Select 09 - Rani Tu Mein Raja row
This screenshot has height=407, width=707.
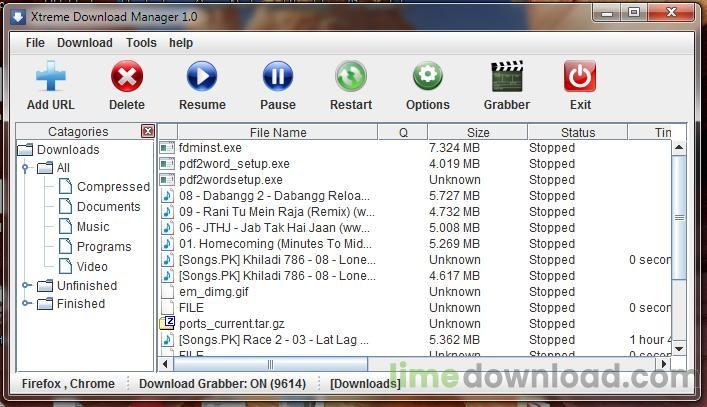coord(414,211)
